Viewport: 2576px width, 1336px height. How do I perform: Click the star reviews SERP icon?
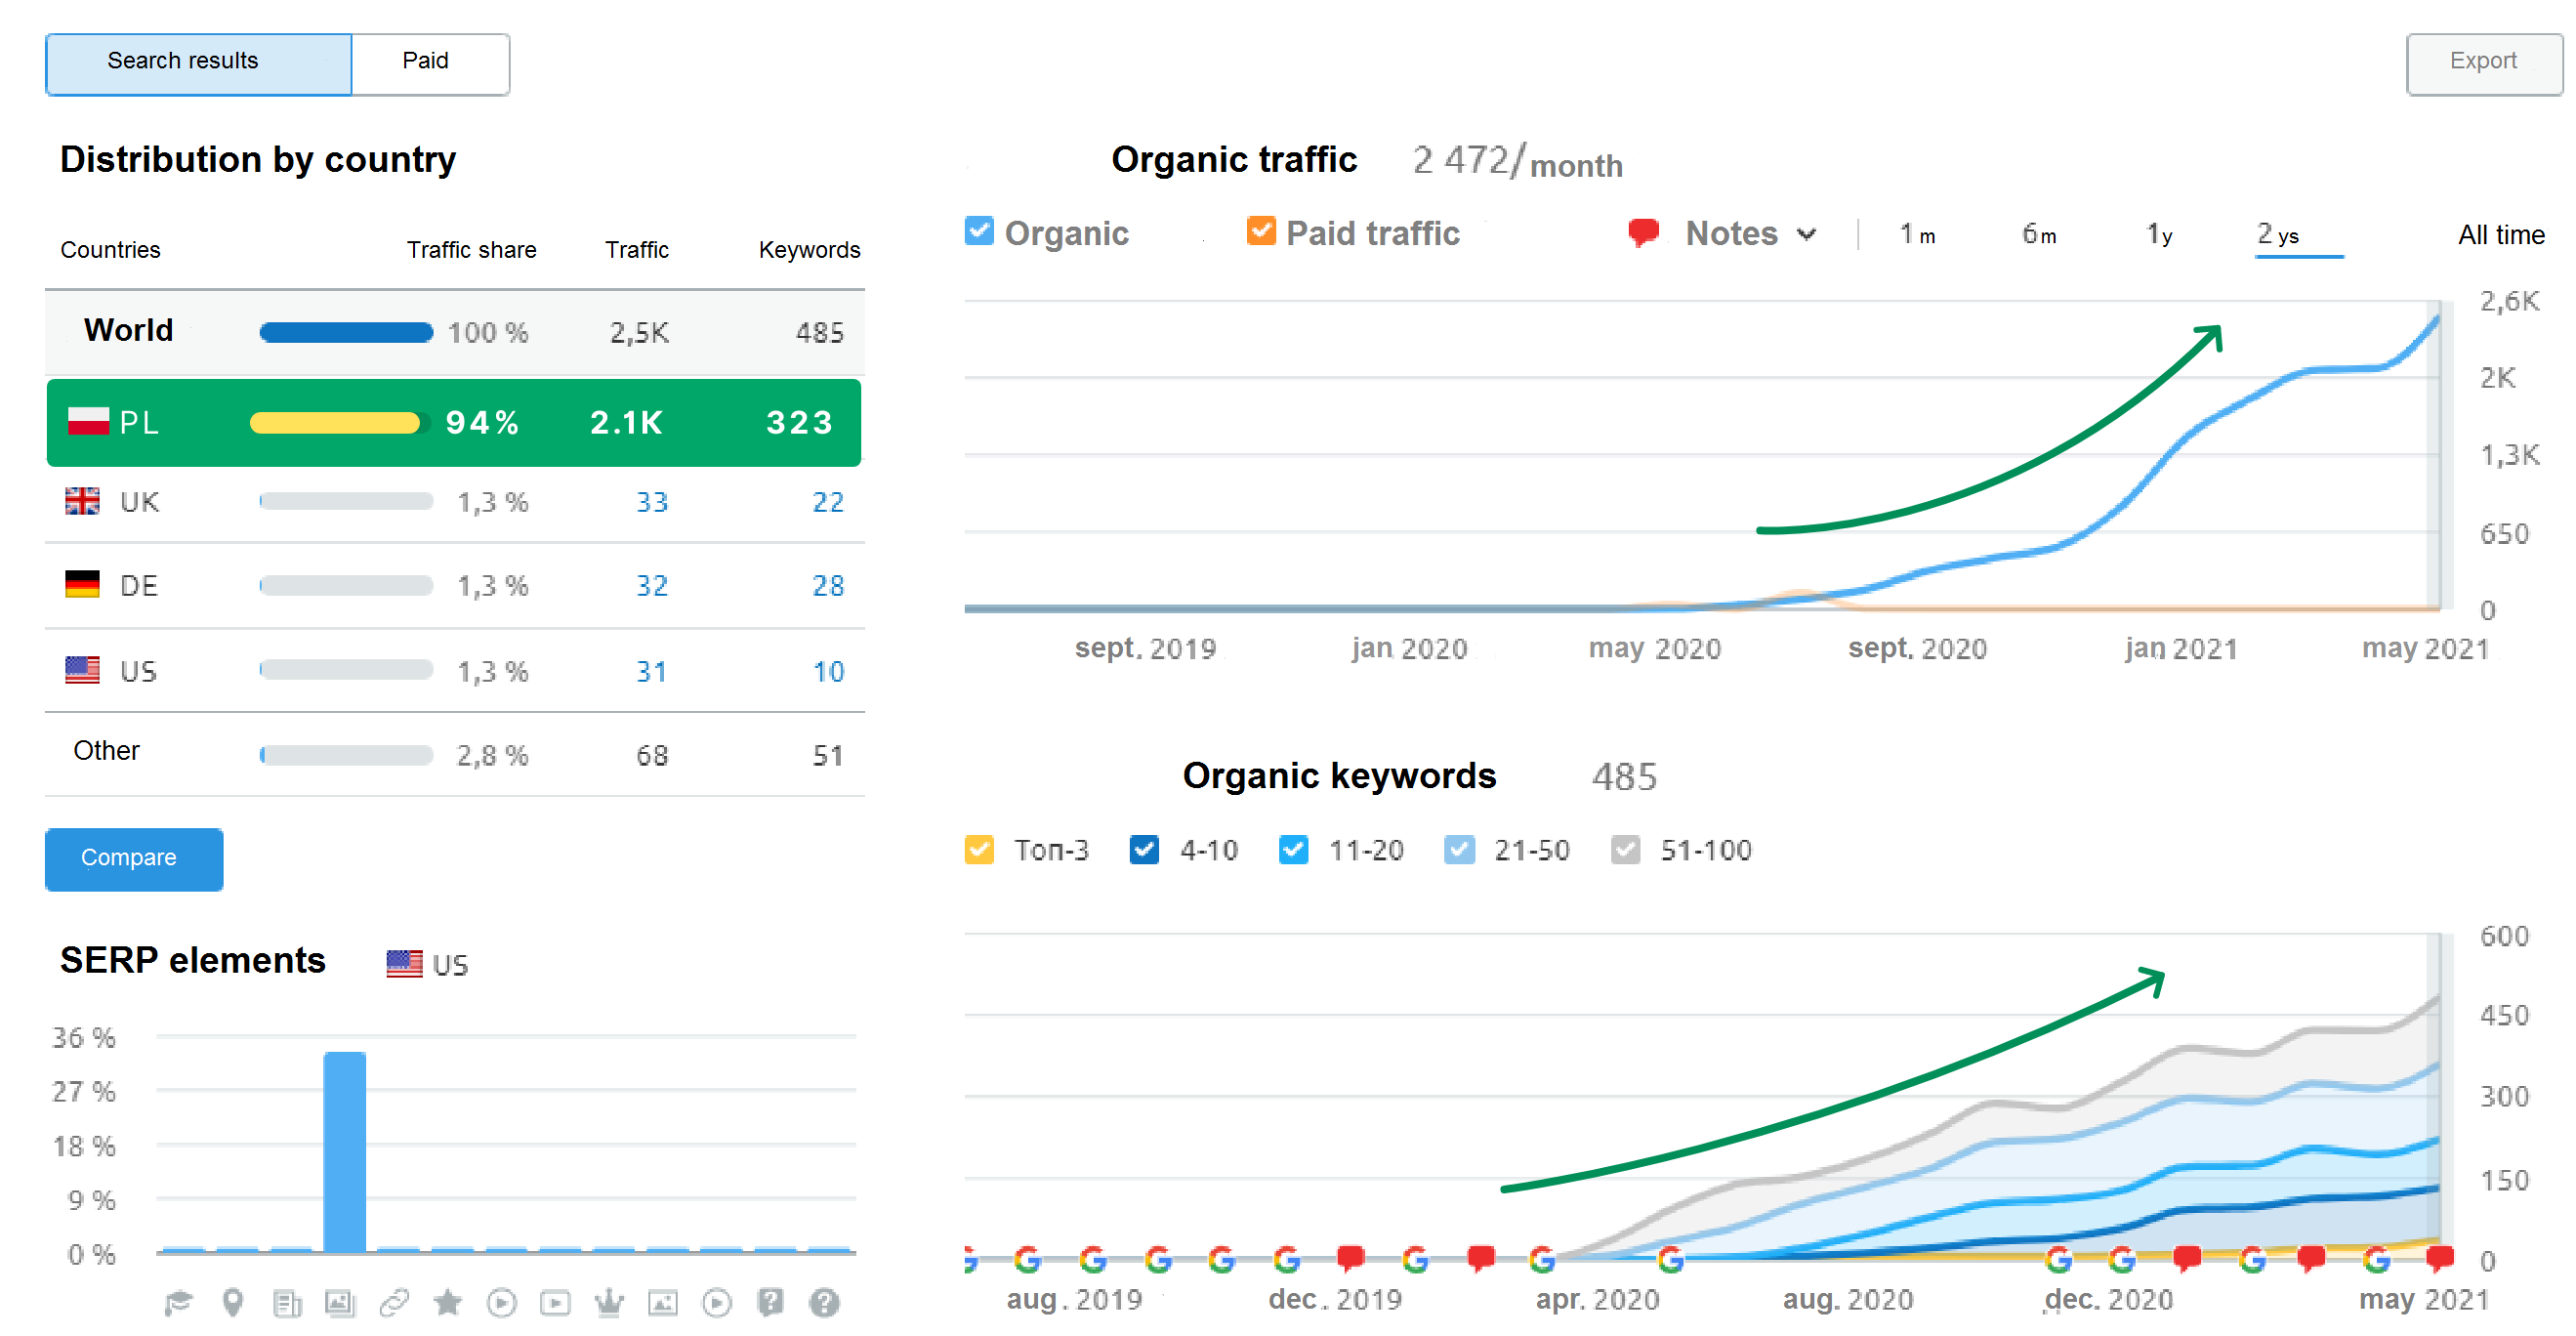[447, 1302]
